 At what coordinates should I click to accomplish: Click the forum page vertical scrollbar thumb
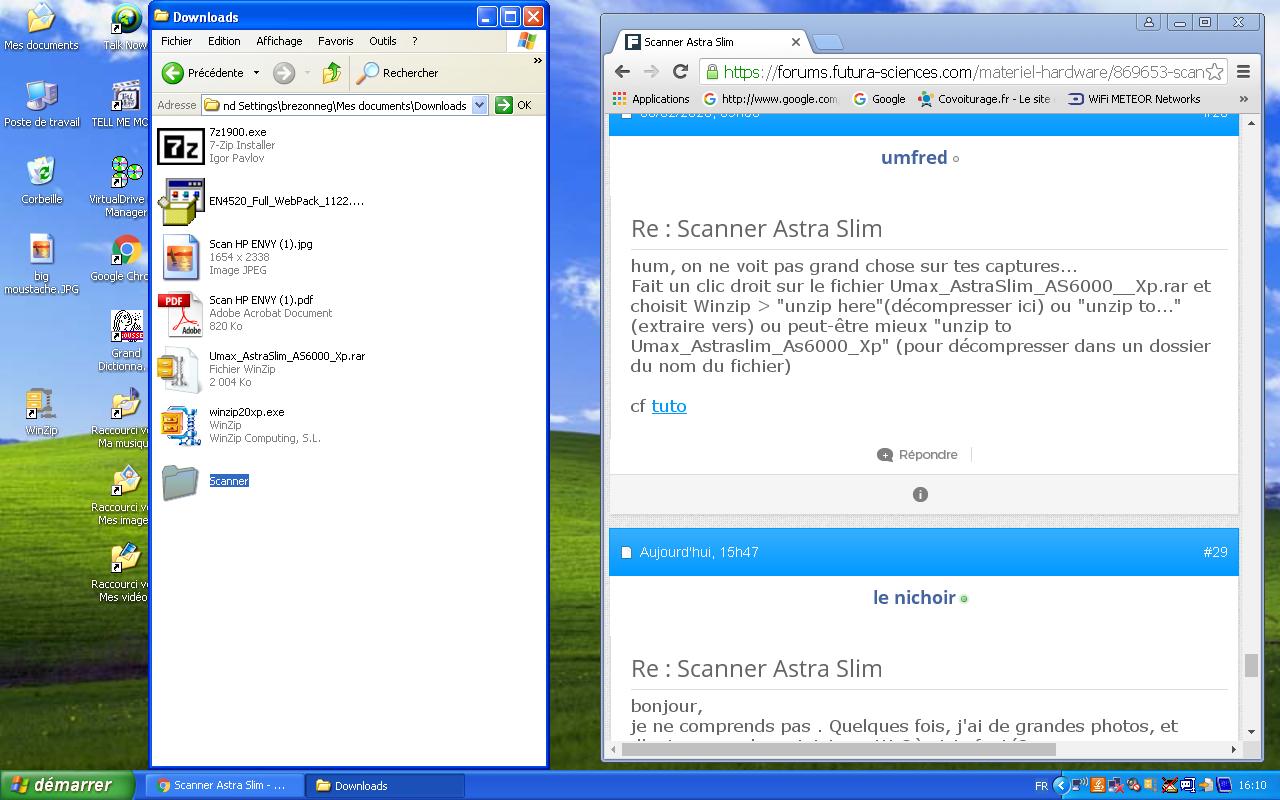pyautogui.click(x=1251, y=666)
